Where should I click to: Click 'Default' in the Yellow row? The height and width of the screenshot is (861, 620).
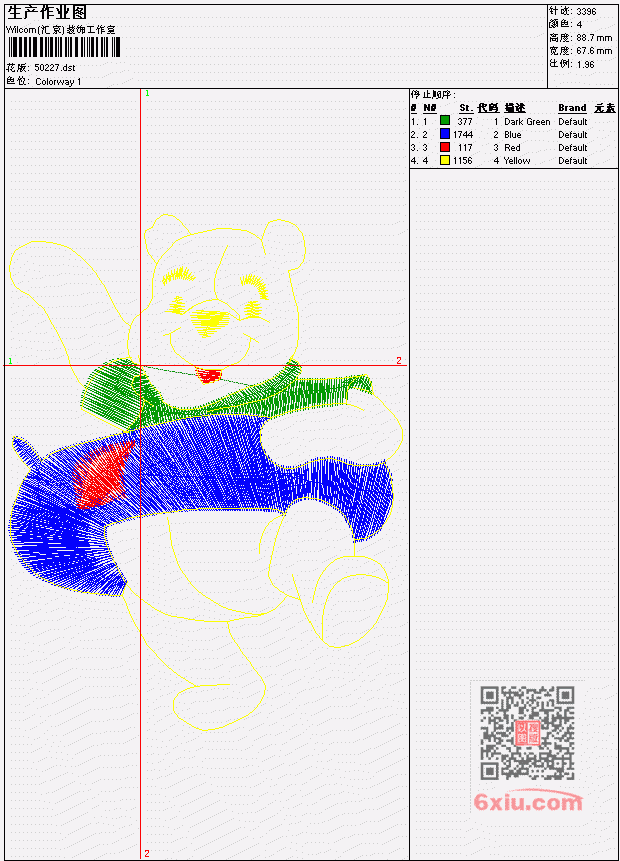point(573,161)
